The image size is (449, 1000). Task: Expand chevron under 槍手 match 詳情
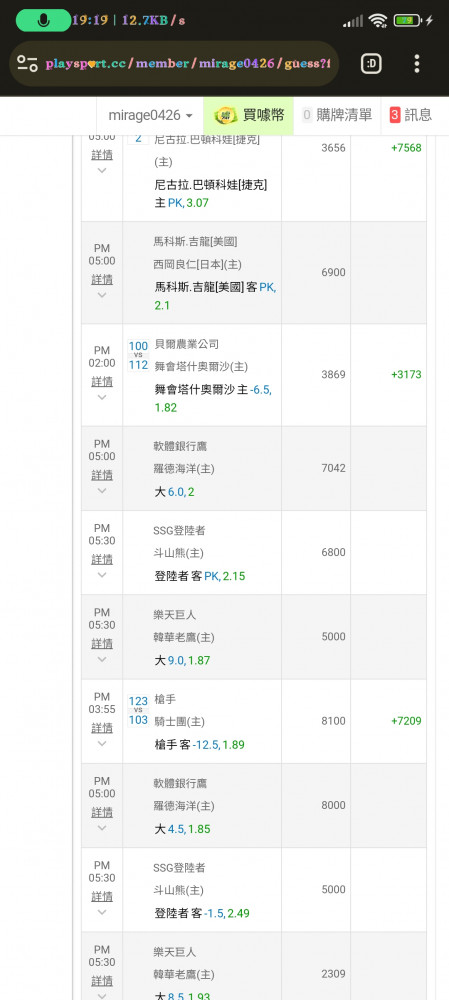pyautogui.click(x=102, y=744)
